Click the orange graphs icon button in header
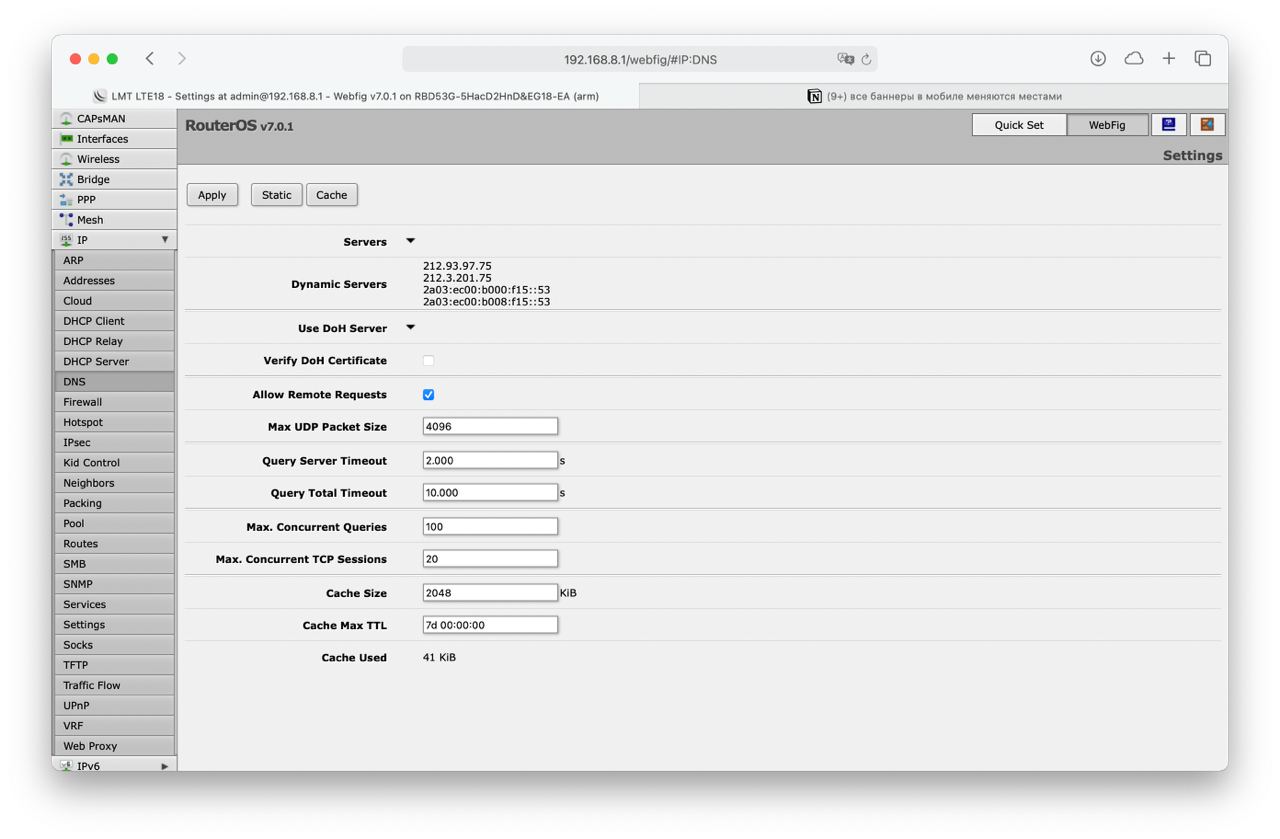The height and width of the screenshot is (839, 1280). click(x=1207, y=125)
